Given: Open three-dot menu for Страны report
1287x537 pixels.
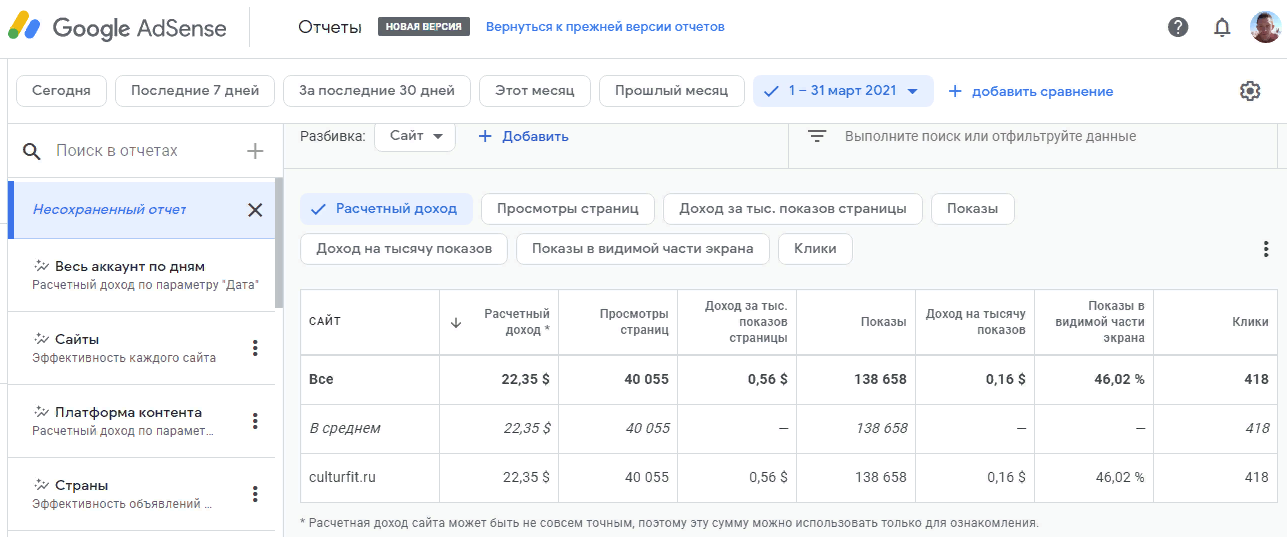Looking at the screenshot, I should coord(255,494).
